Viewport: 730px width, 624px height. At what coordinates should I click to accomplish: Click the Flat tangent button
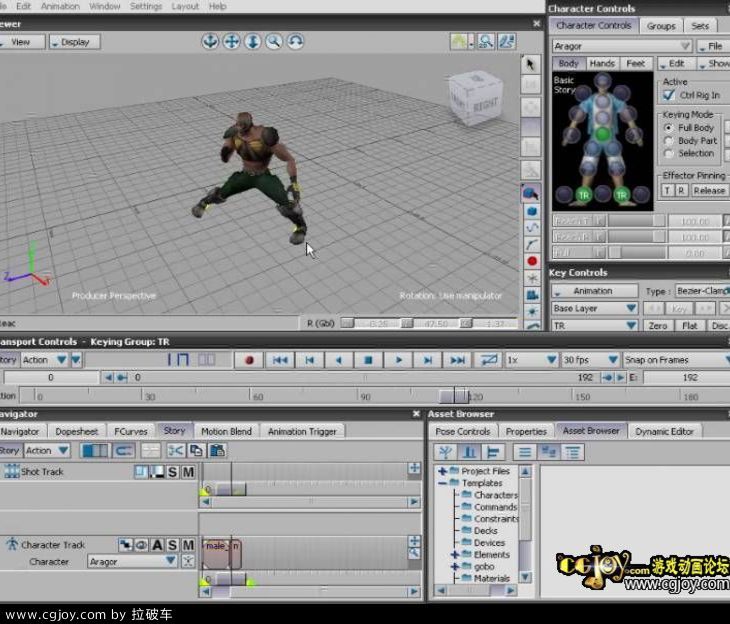689,326
